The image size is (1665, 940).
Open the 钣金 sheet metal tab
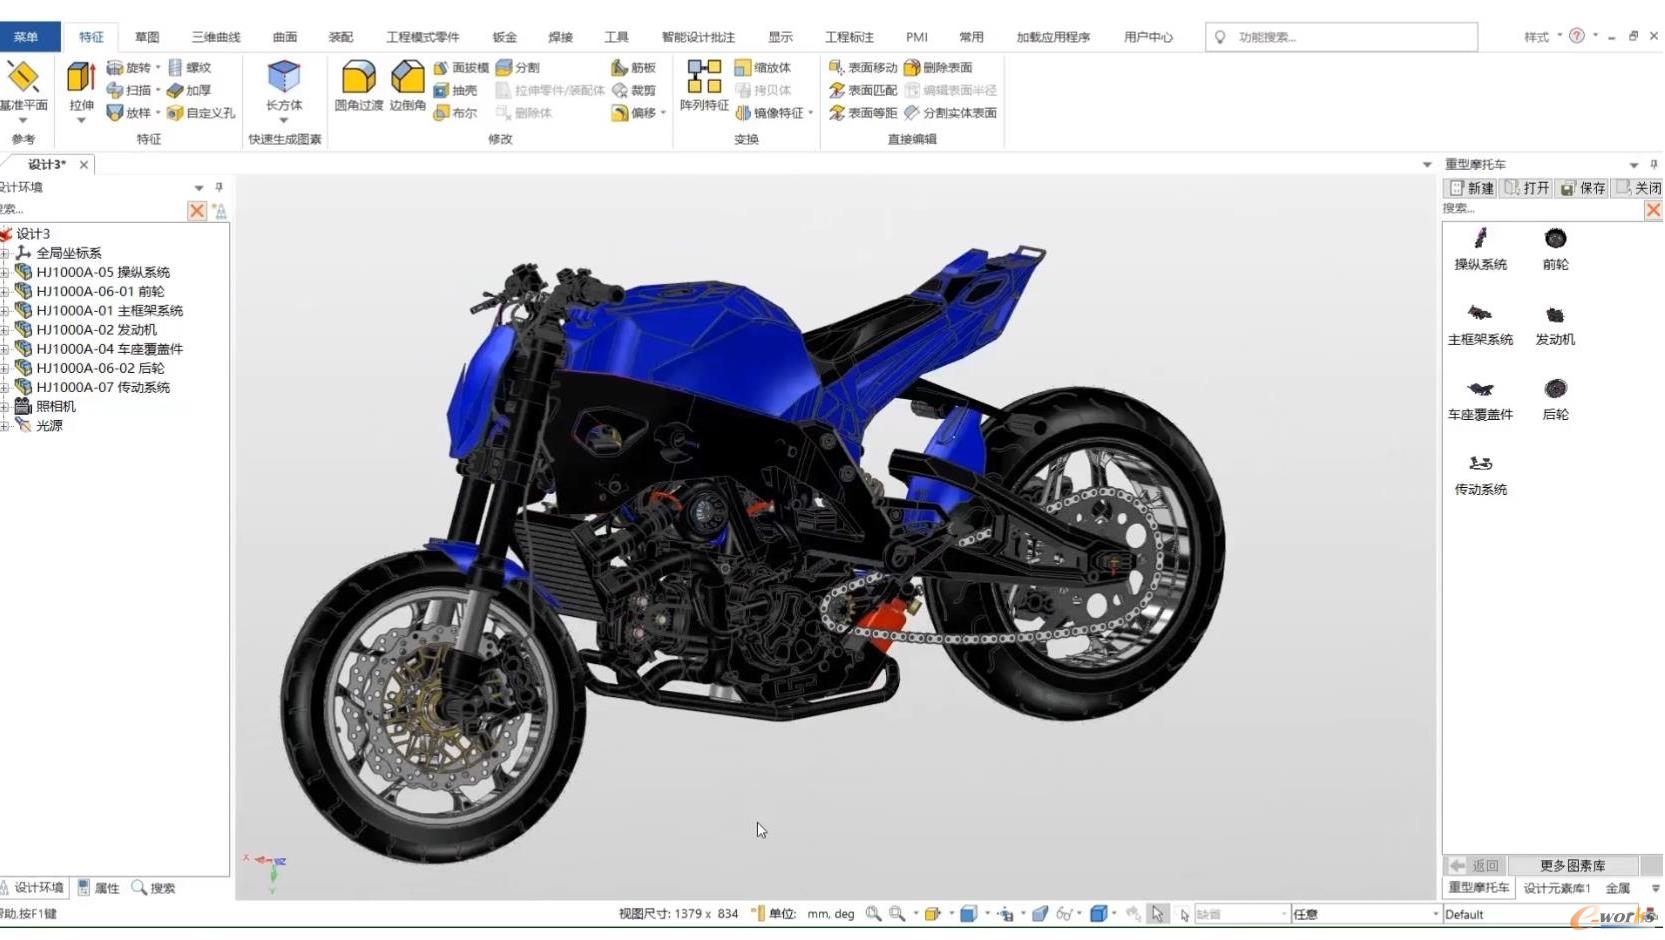click(x=504, y=37)
